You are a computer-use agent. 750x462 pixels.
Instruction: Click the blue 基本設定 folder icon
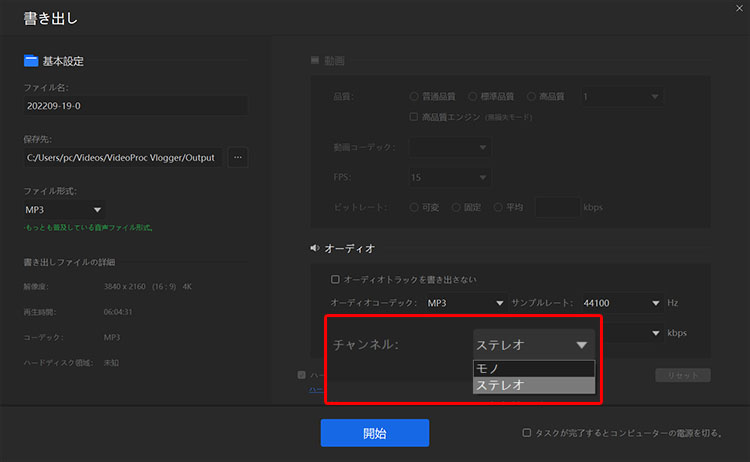pyautogui.click(x=31, y=61)
